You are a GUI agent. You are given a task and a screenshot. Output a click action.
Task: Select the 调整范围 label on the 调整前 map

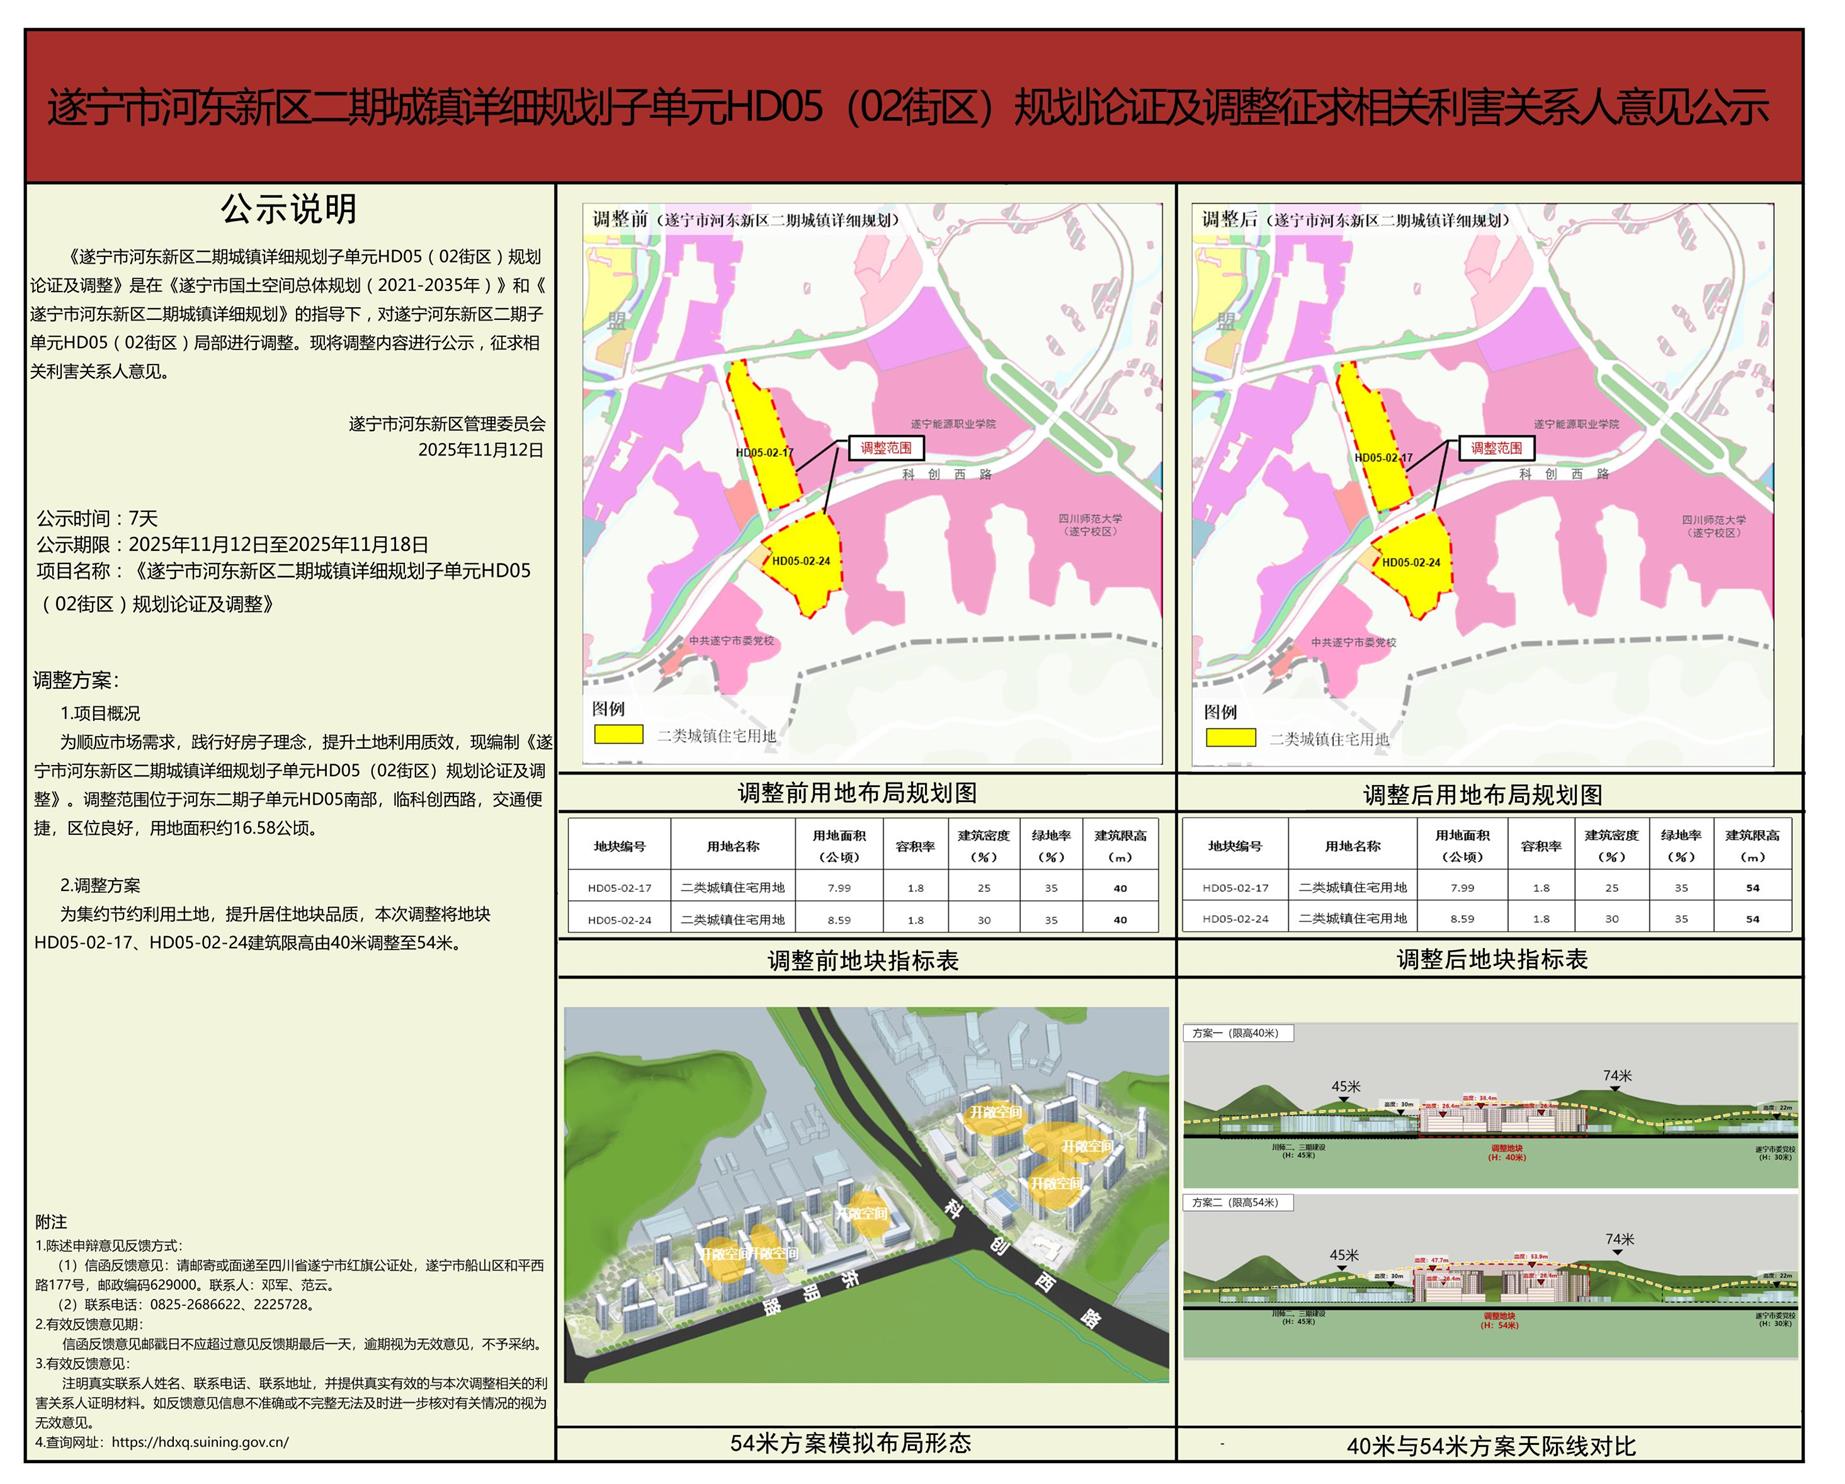point(885,448)
